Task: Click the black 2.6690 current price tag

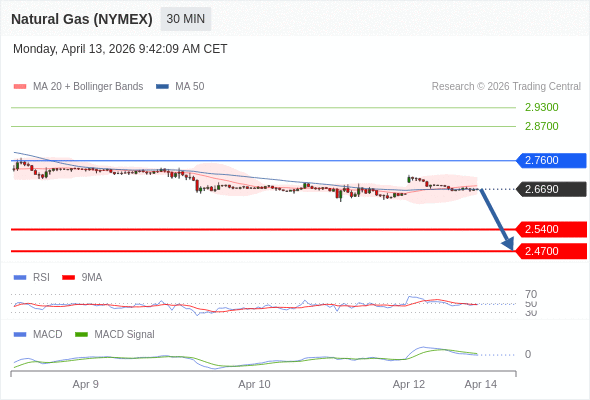Action: 551,189
